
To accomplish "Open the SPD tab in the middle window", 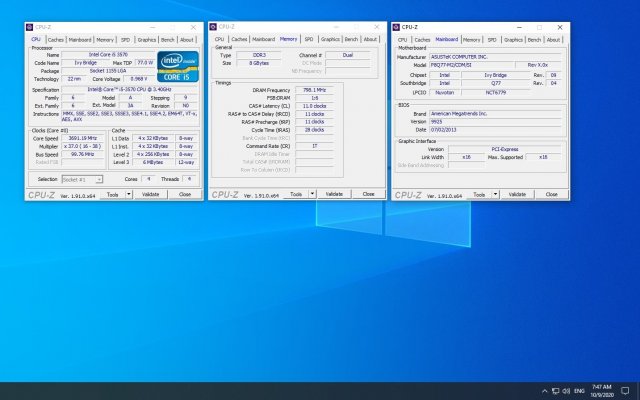I will tap(311, 39).
